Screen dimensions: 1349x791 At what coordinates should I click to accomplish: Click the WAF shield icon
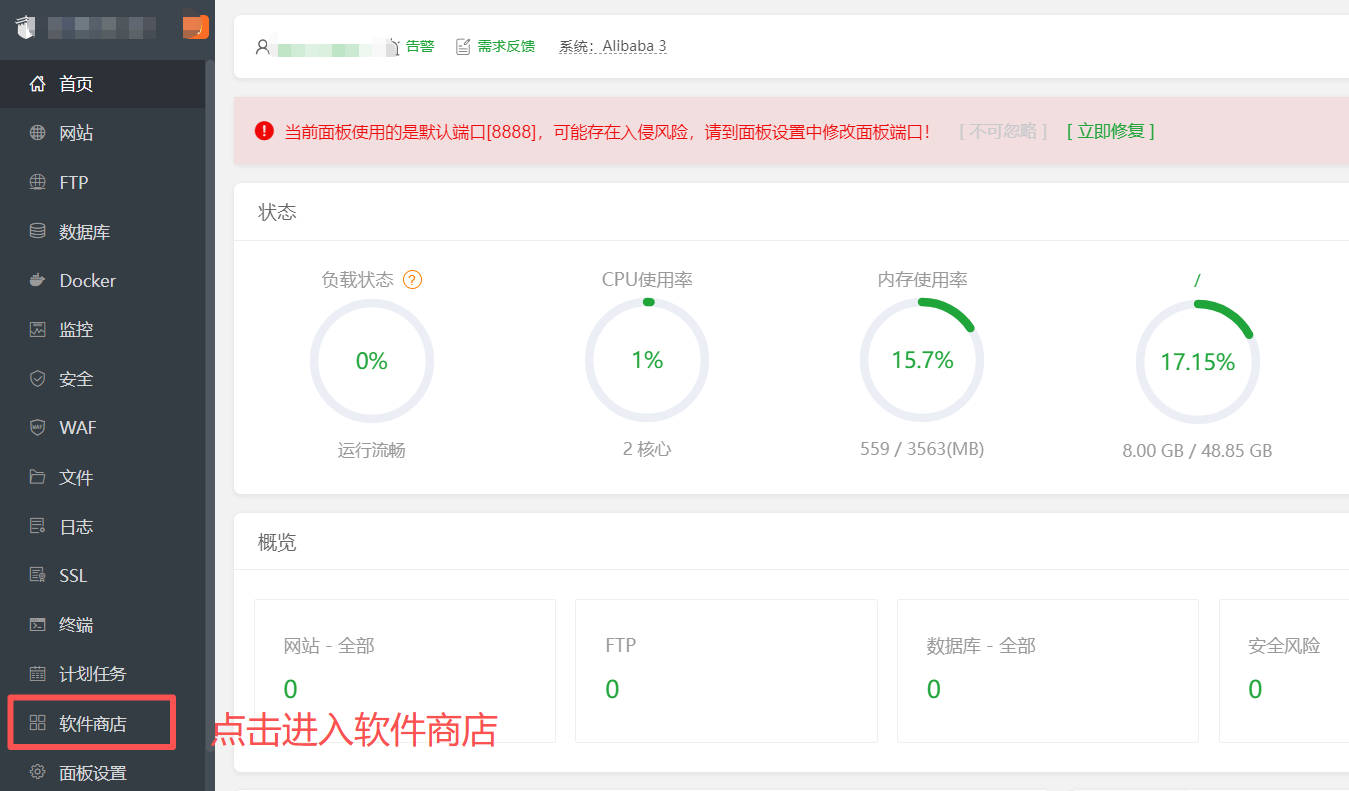38,427
